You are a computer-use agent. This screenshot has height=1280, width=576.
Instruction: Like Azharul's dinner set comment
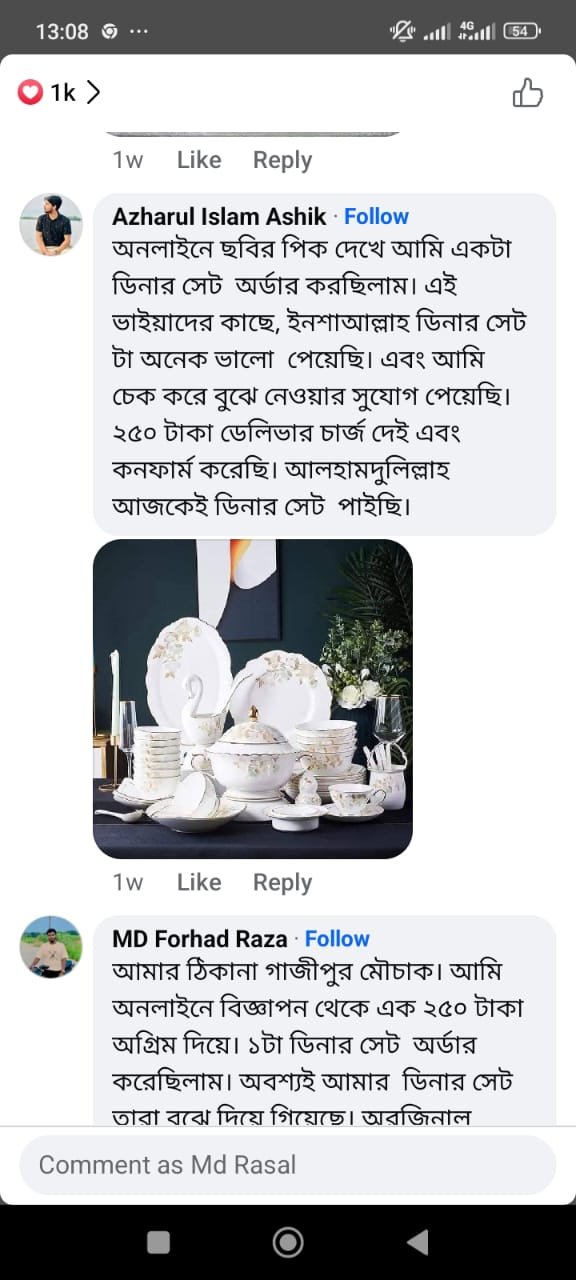(198, 882)
